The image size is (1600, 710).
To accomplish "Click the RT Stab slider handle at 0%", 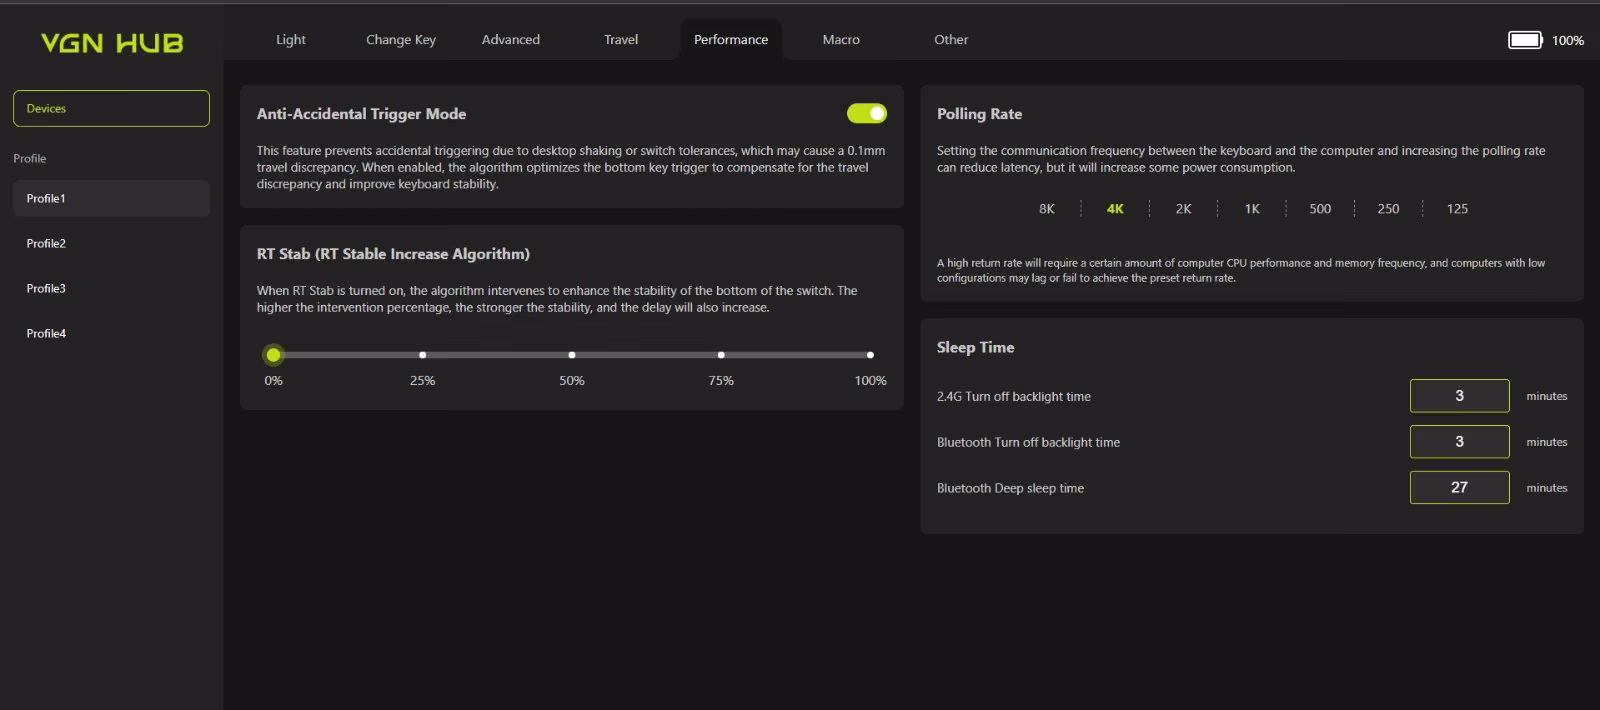I will (x=273, y=355).
